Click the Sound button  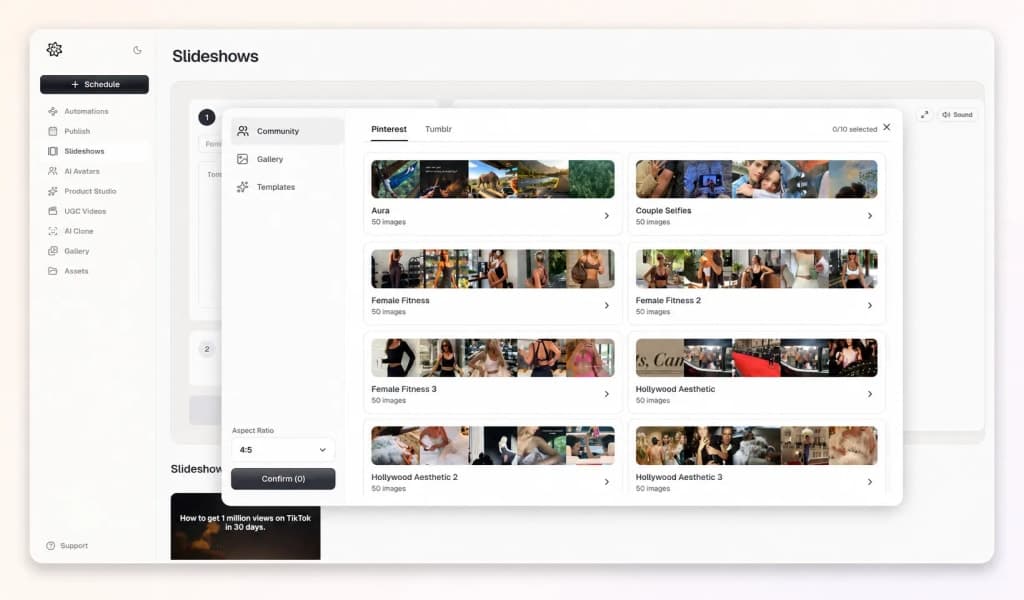[957, 115]
